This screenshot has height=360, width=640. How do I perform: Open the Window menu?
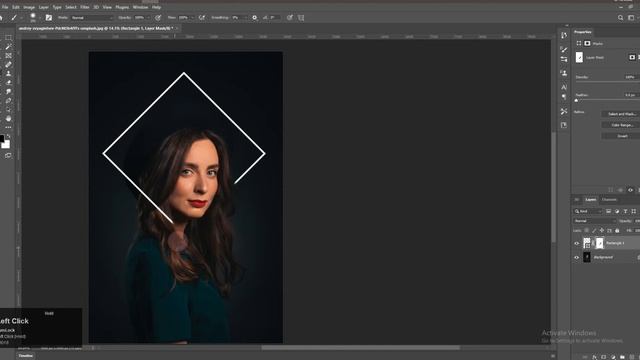click(140, 7)
